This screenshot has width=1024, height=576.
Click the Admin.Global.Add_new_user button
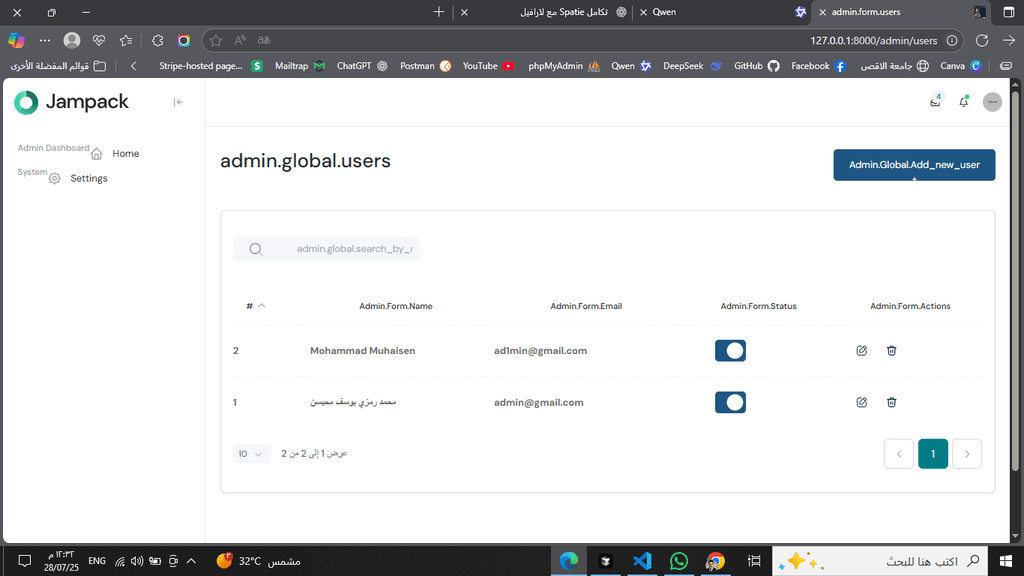click(x=914, y=165)
